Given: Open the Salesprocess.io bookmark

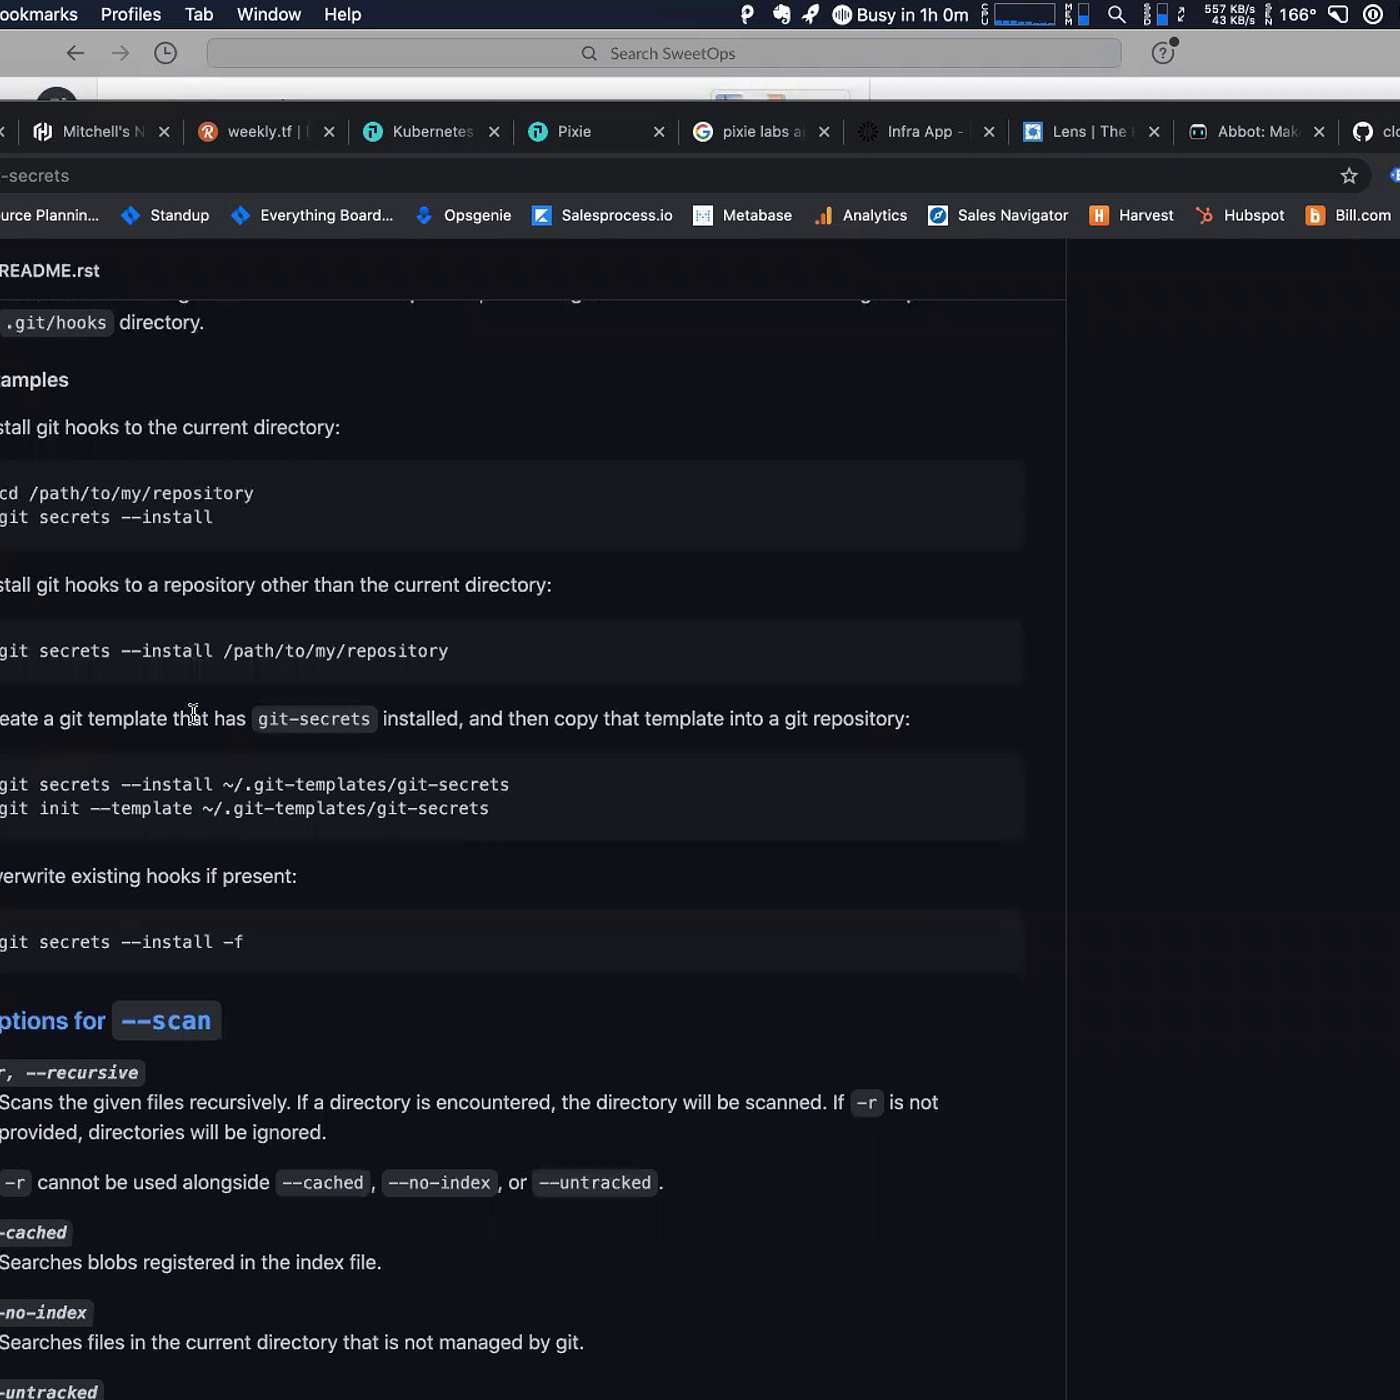Looking at the screenshot, I should click(602, 215).
